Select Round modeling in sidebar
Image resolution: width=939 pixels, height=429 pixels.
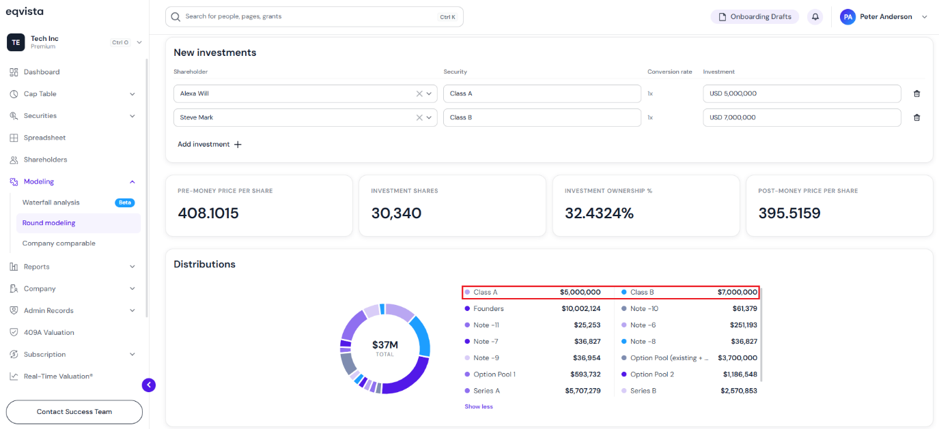[x=78, y=223]
